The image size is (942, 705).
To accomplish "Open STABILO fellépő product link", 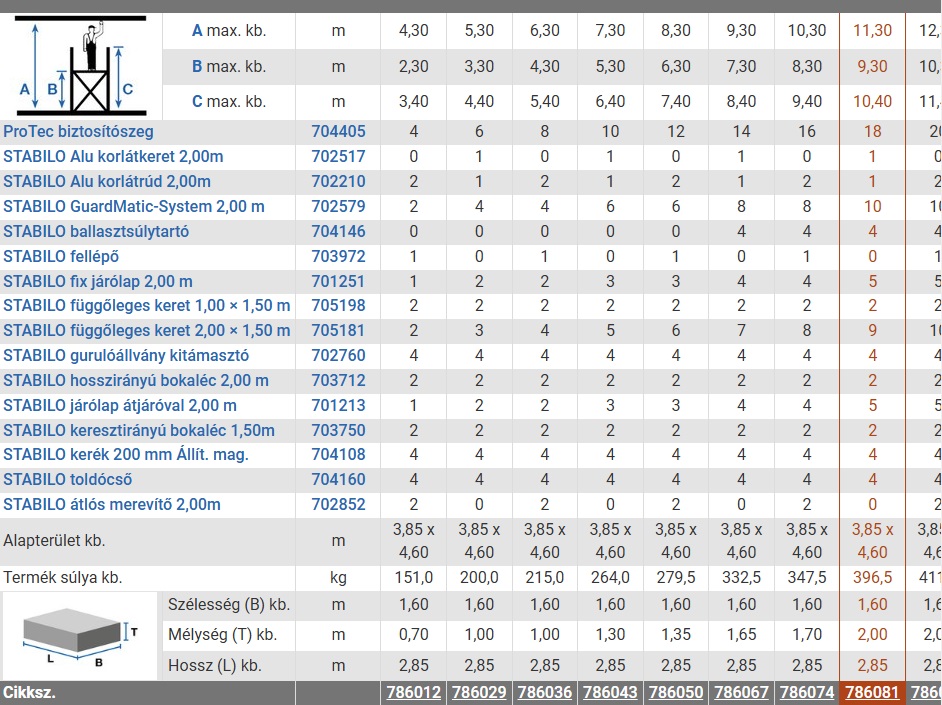I will click(61, 256).
